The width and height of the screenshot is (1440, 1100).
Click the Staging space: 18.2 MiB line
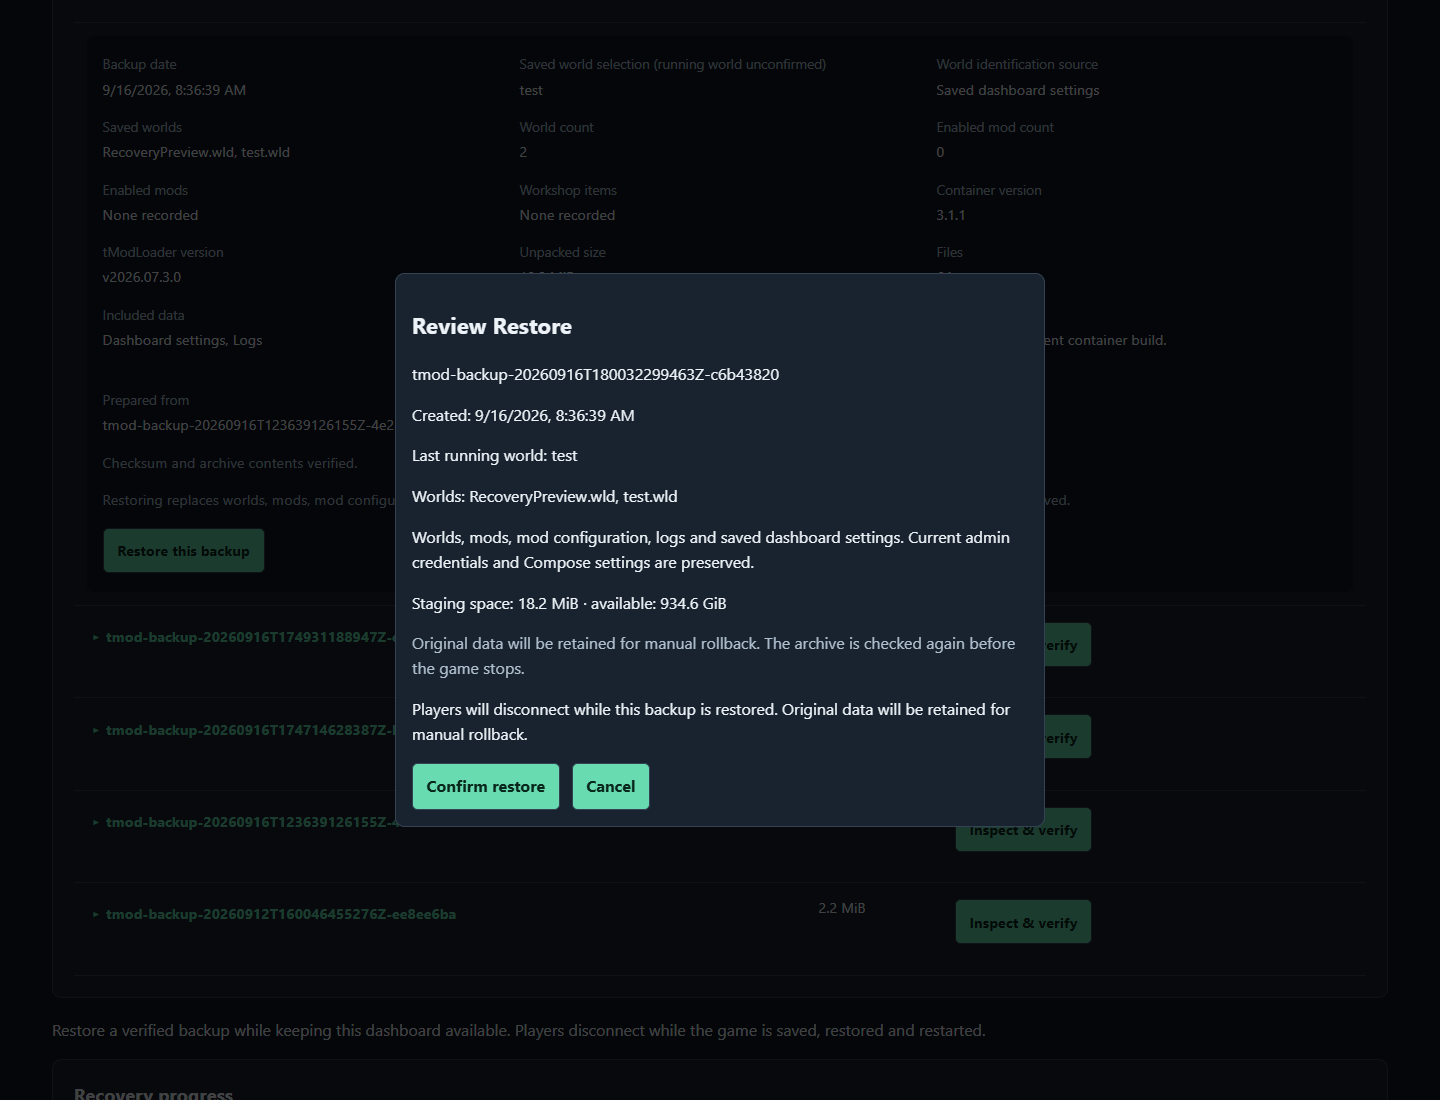pyautogui.click(x=569, y=603)
